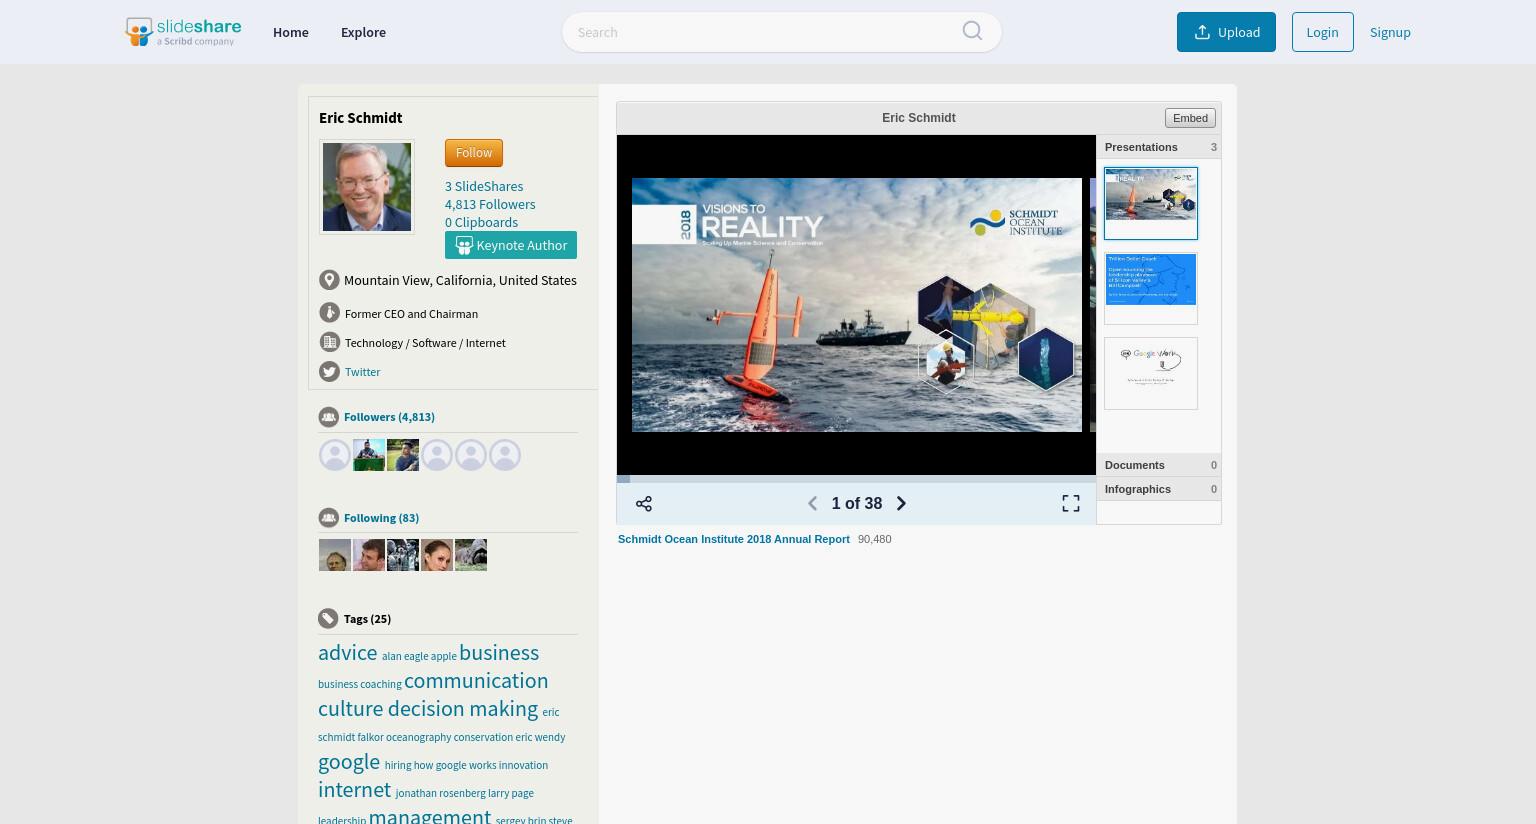The image size is (1536, 824).
Task: Follow Eric Schmidt
Action: (x=474, y=153)
